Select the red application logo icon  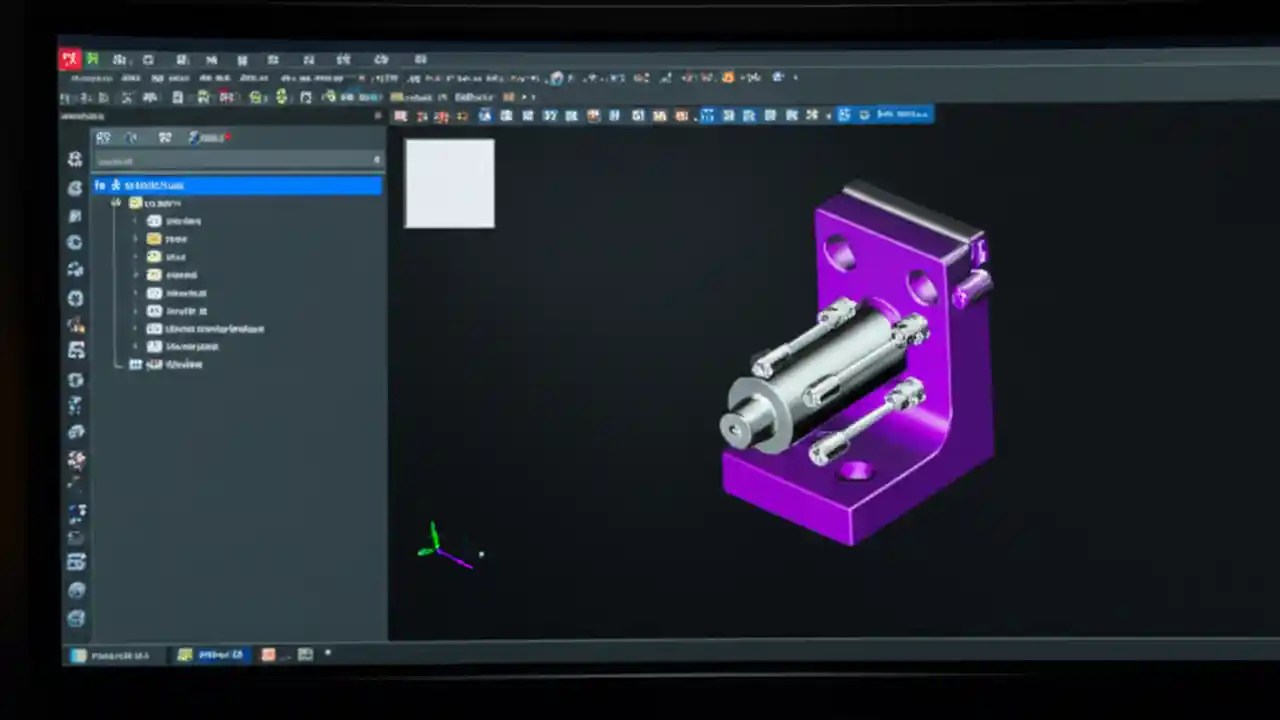point(69,58)
